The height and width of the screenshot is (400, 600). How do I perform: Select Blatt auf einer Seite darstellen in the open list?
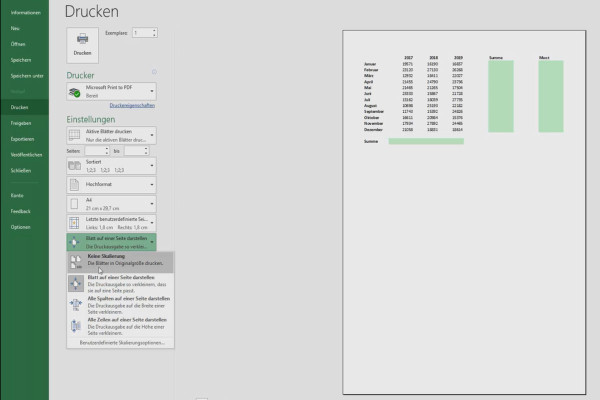[120, 284]
